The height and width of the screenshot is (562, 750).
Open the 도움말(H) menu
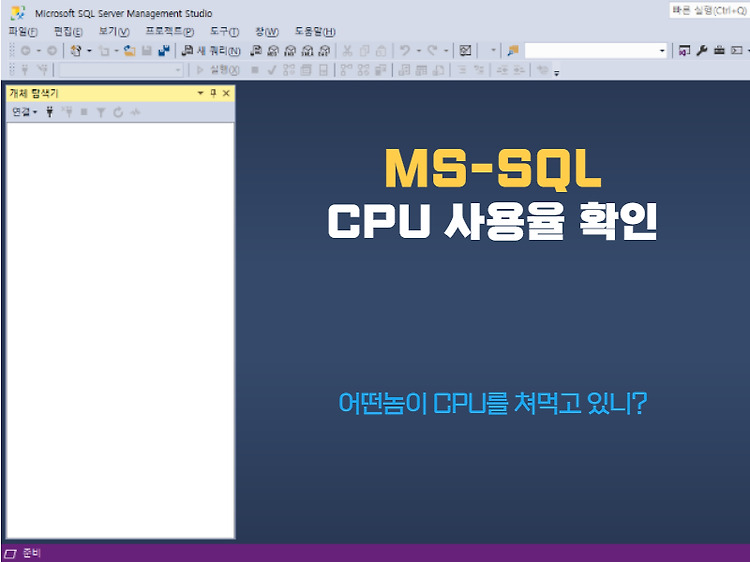click(x=315, y=32)
